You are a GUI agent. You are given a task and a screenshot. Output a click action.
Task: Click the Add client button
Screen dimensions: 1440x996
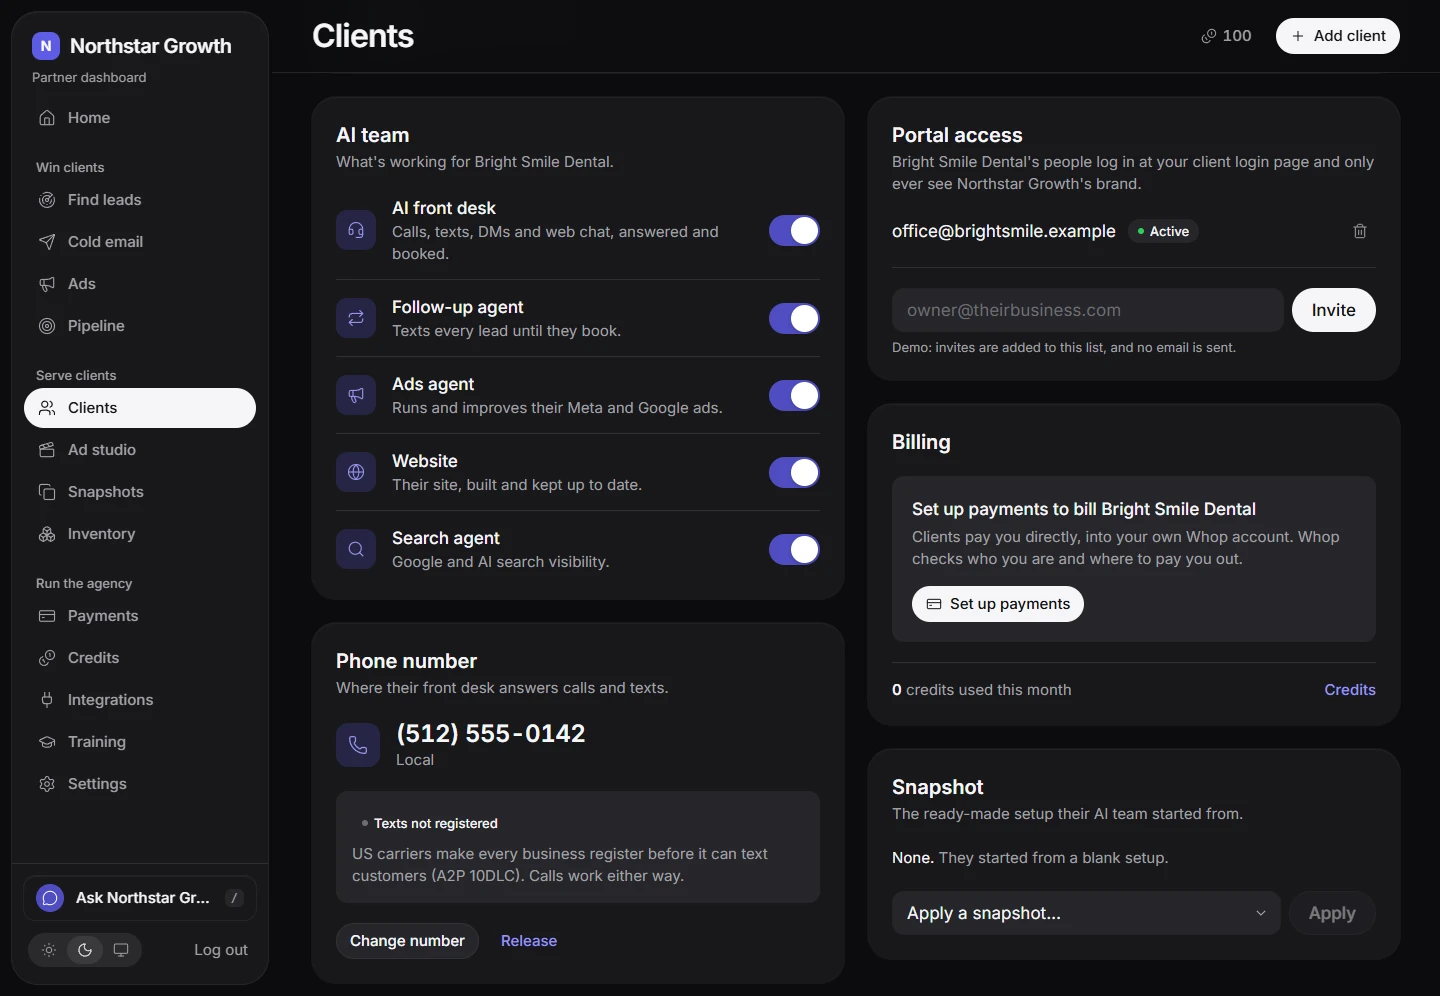tap(1338, 36)
